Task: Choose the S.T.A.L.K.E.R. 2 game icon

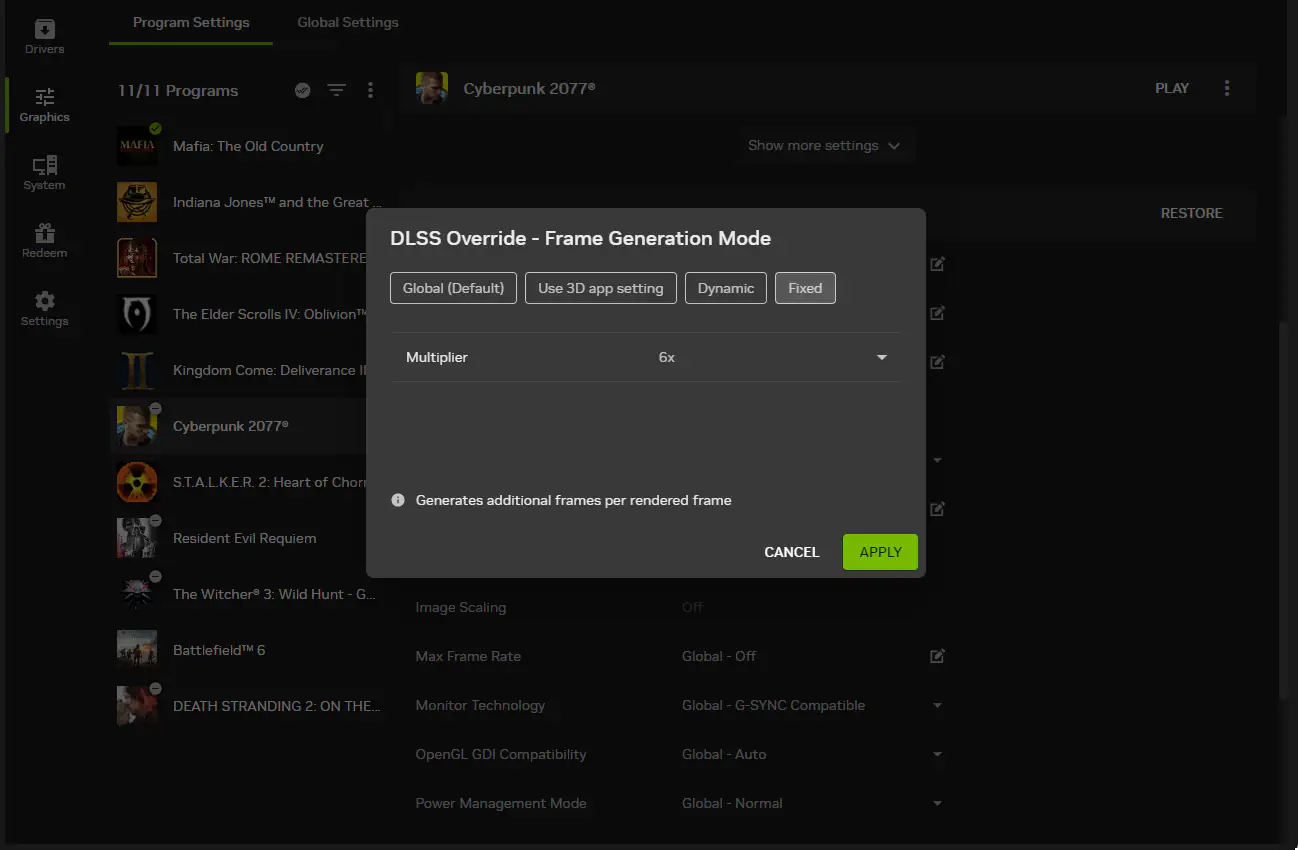Action: coord(137,482)
